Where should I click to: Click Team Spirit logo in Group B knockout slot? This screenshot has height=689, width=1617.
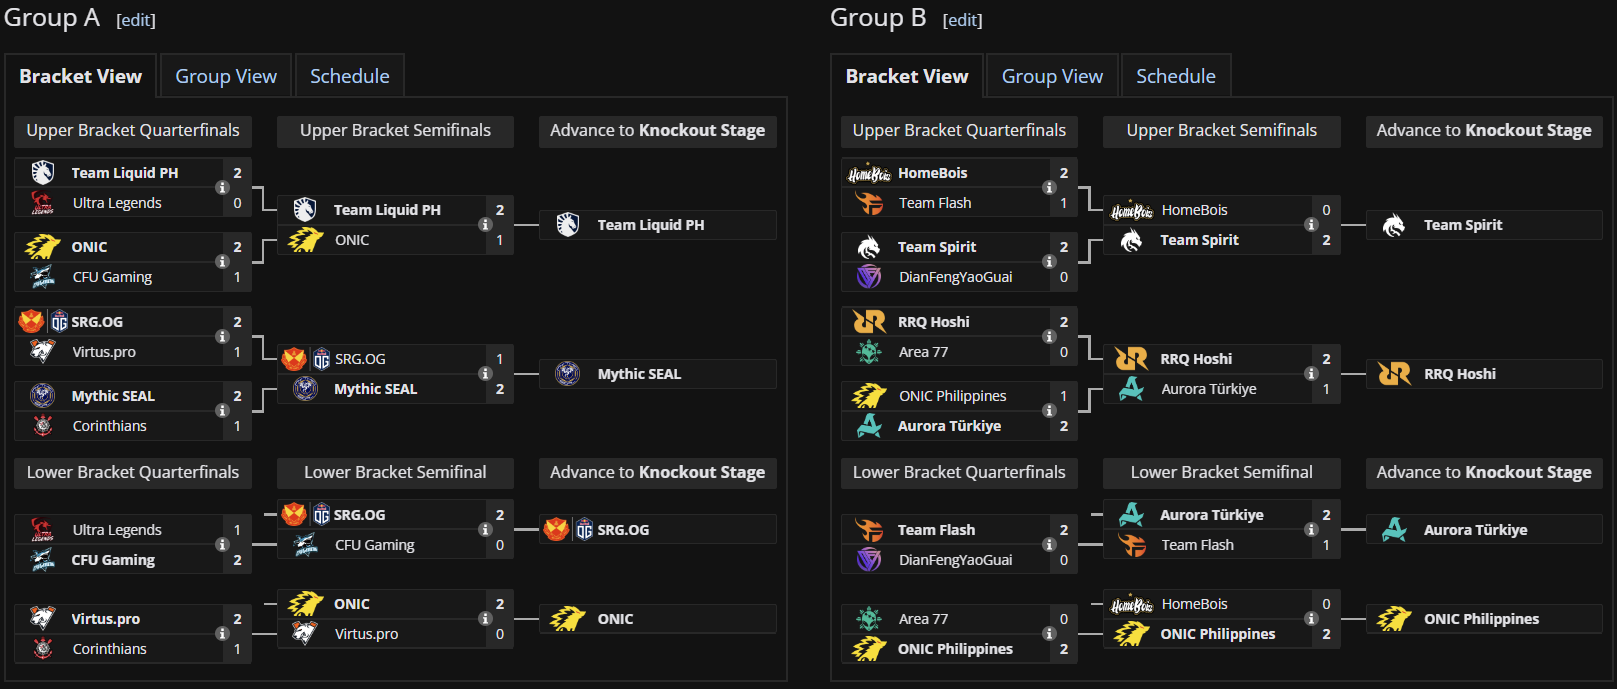point(1394,225)
